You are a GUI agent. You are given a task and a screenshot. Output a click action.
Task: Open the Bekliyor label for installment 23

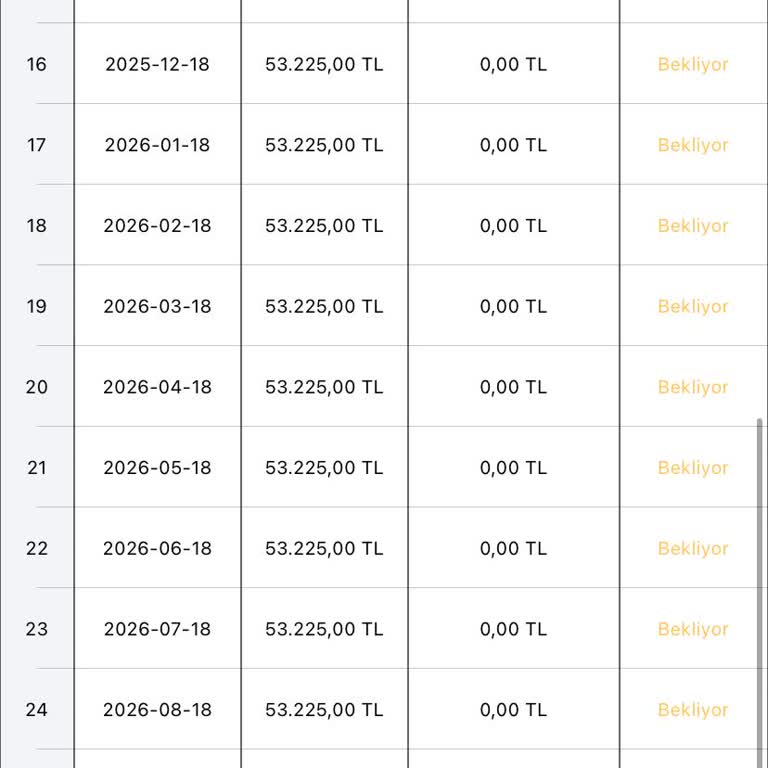[693, 629]
